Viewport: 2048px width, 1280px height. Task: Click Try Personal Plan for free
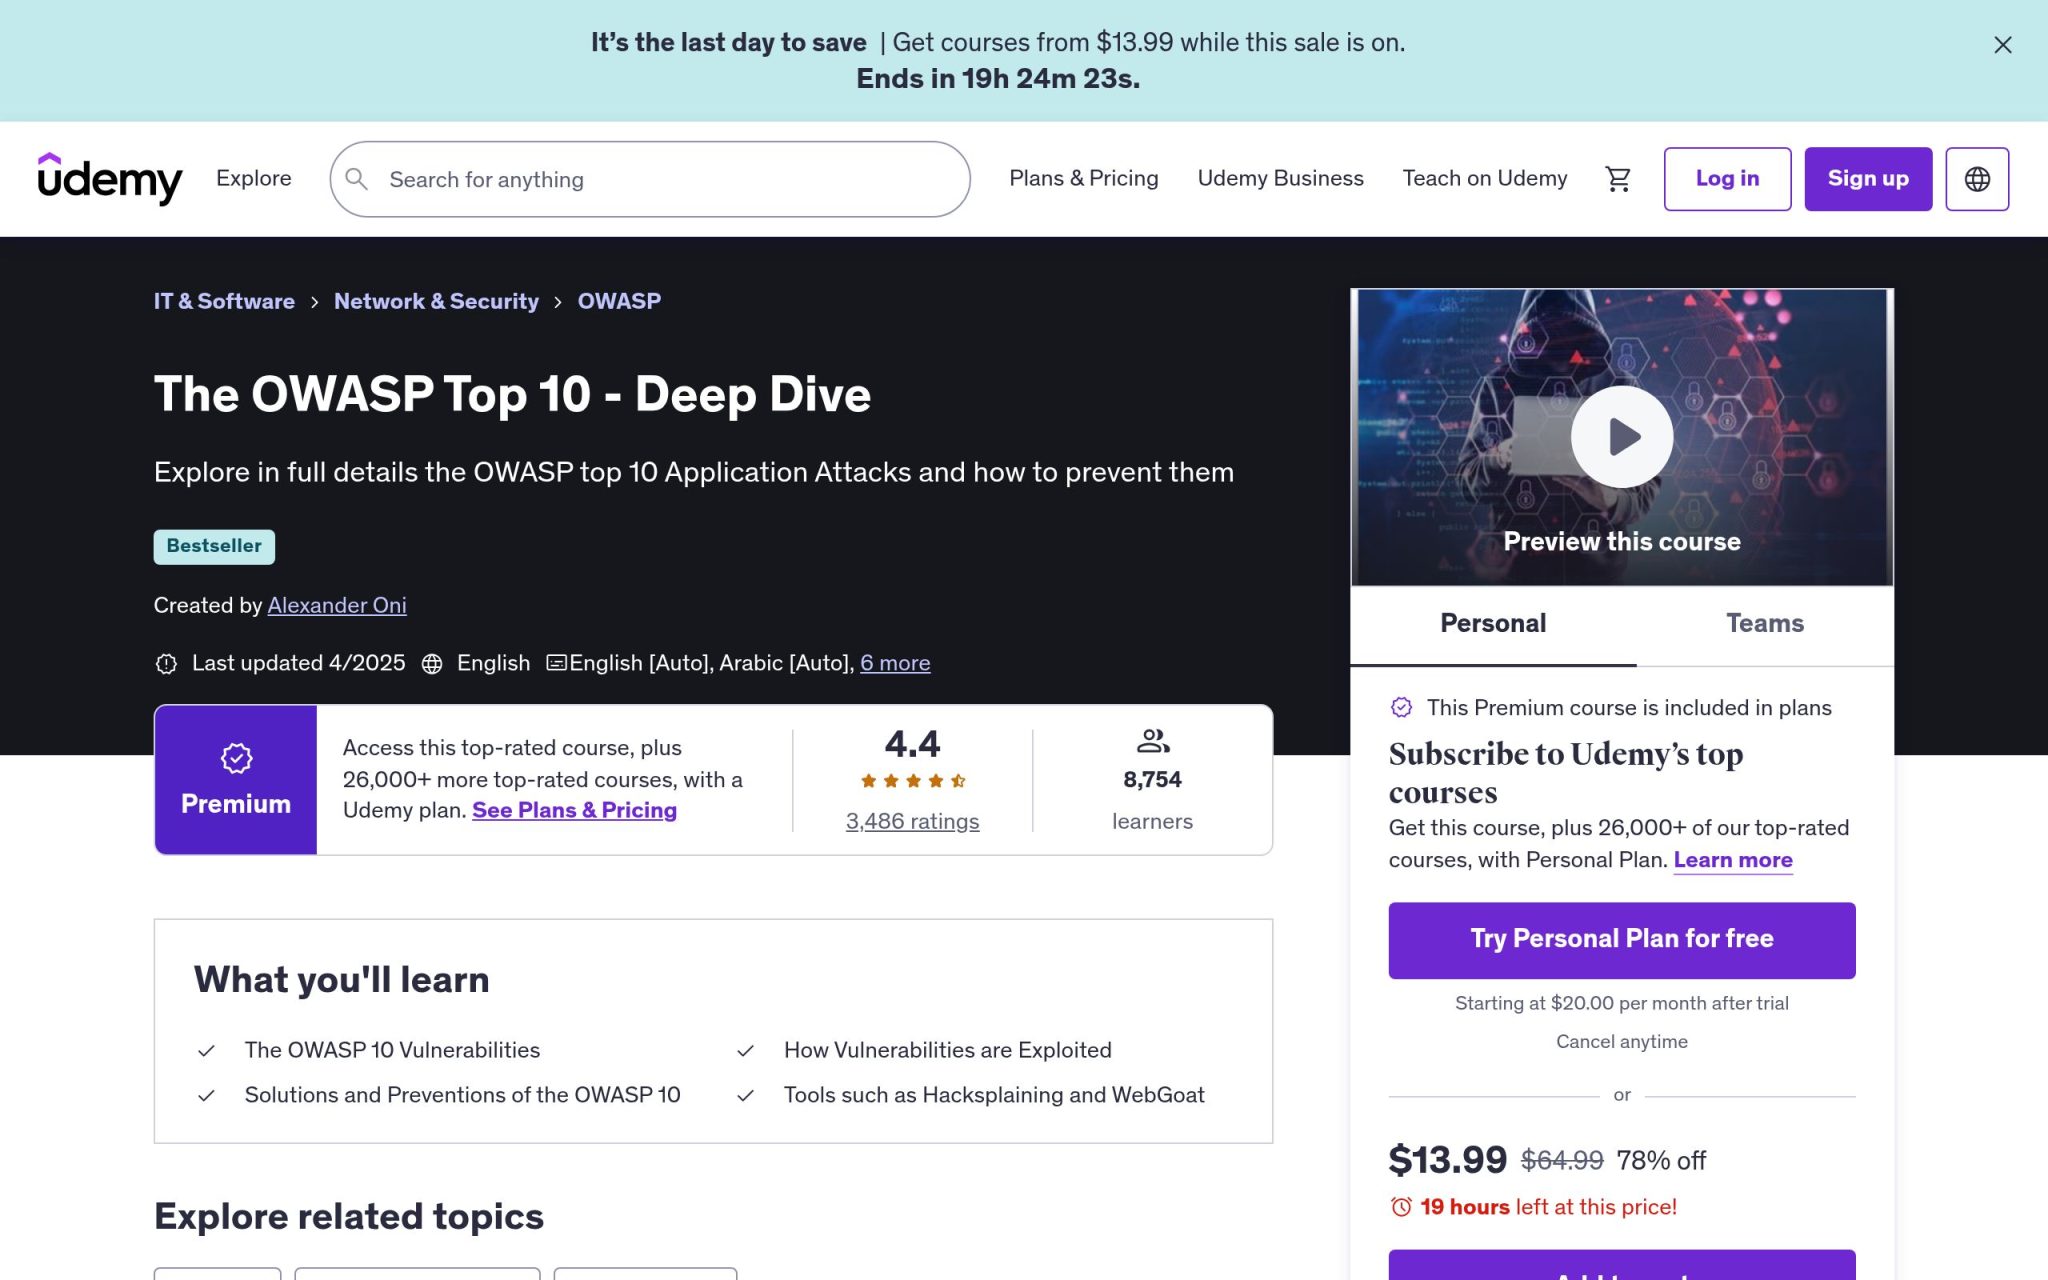tap(1621, 940)
